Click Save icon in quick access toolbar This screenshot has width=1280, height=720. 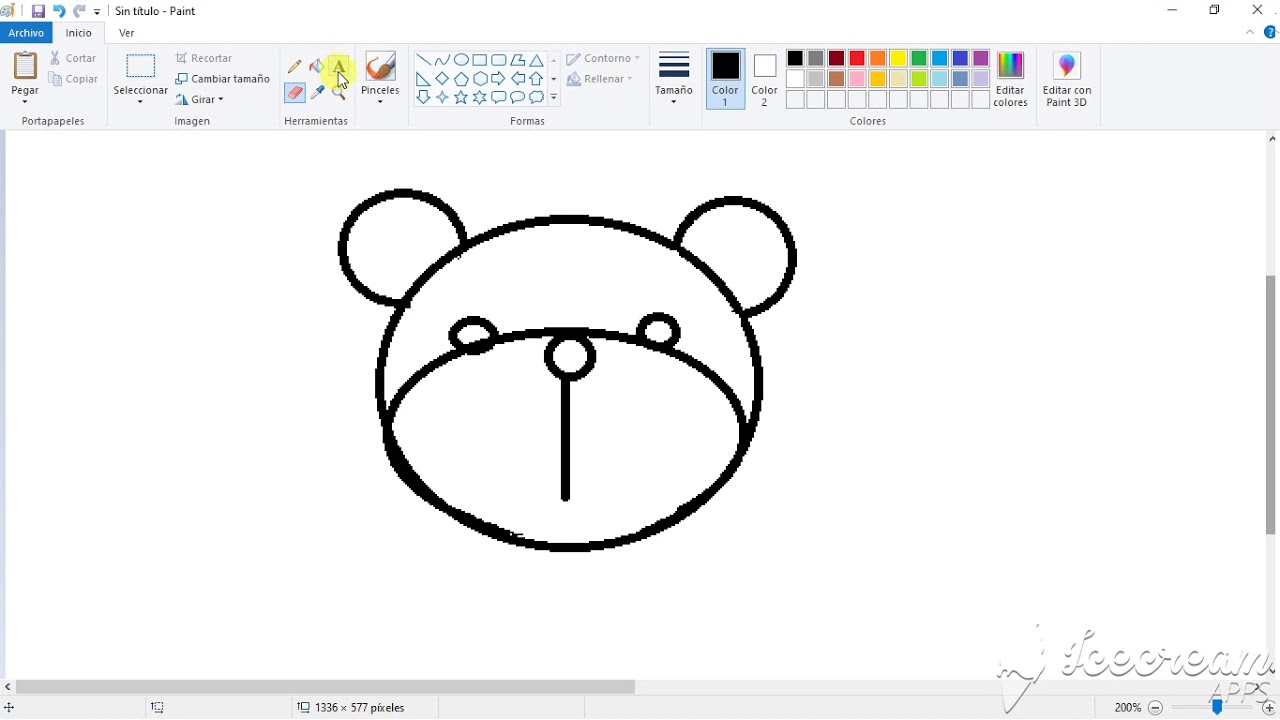pos(38,11)
